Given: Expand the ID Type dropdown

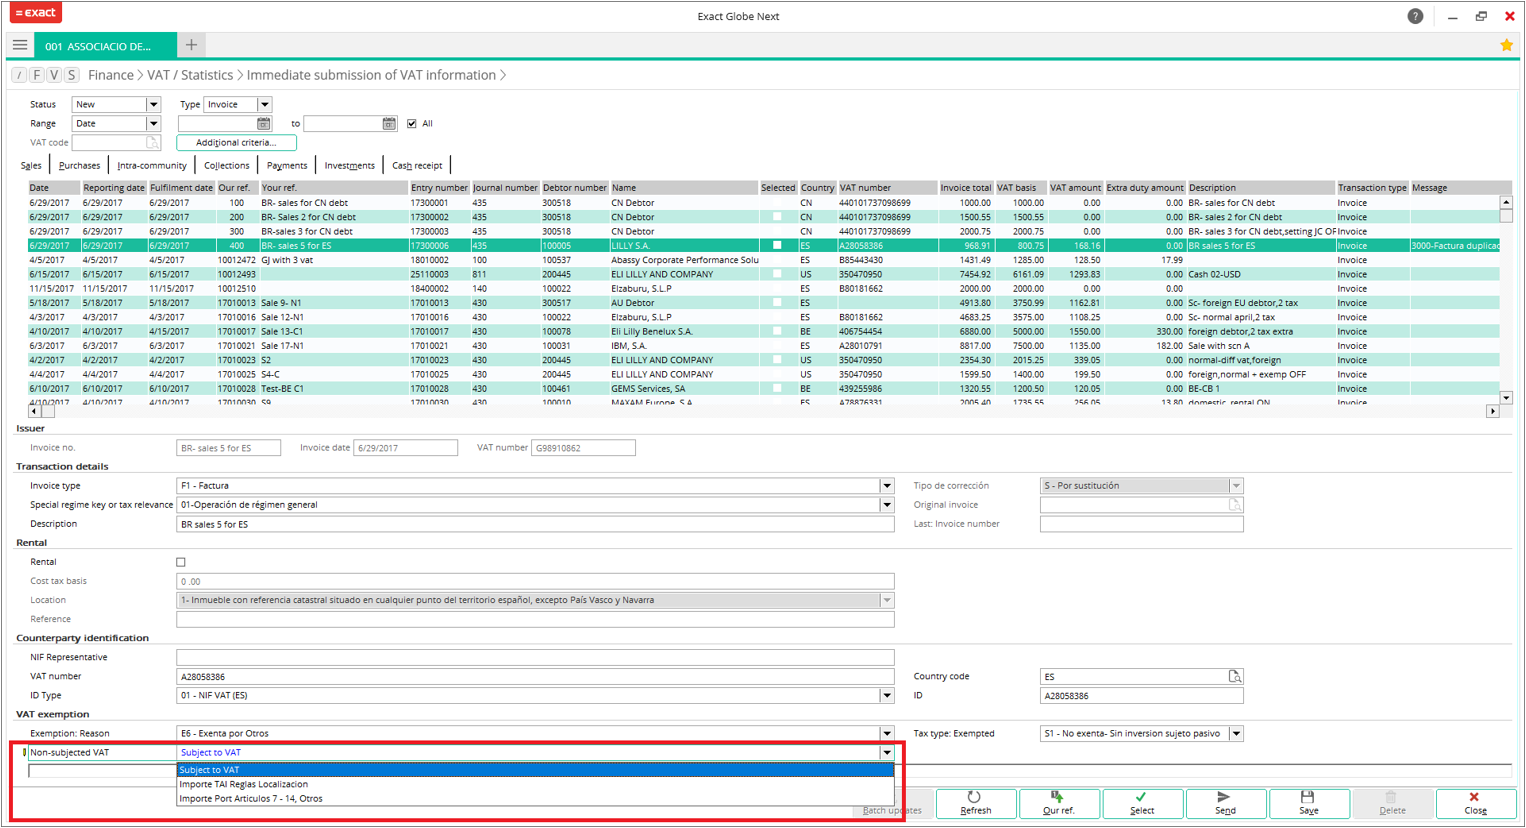Looking at the screenshot, I should (x=887, y=696).
